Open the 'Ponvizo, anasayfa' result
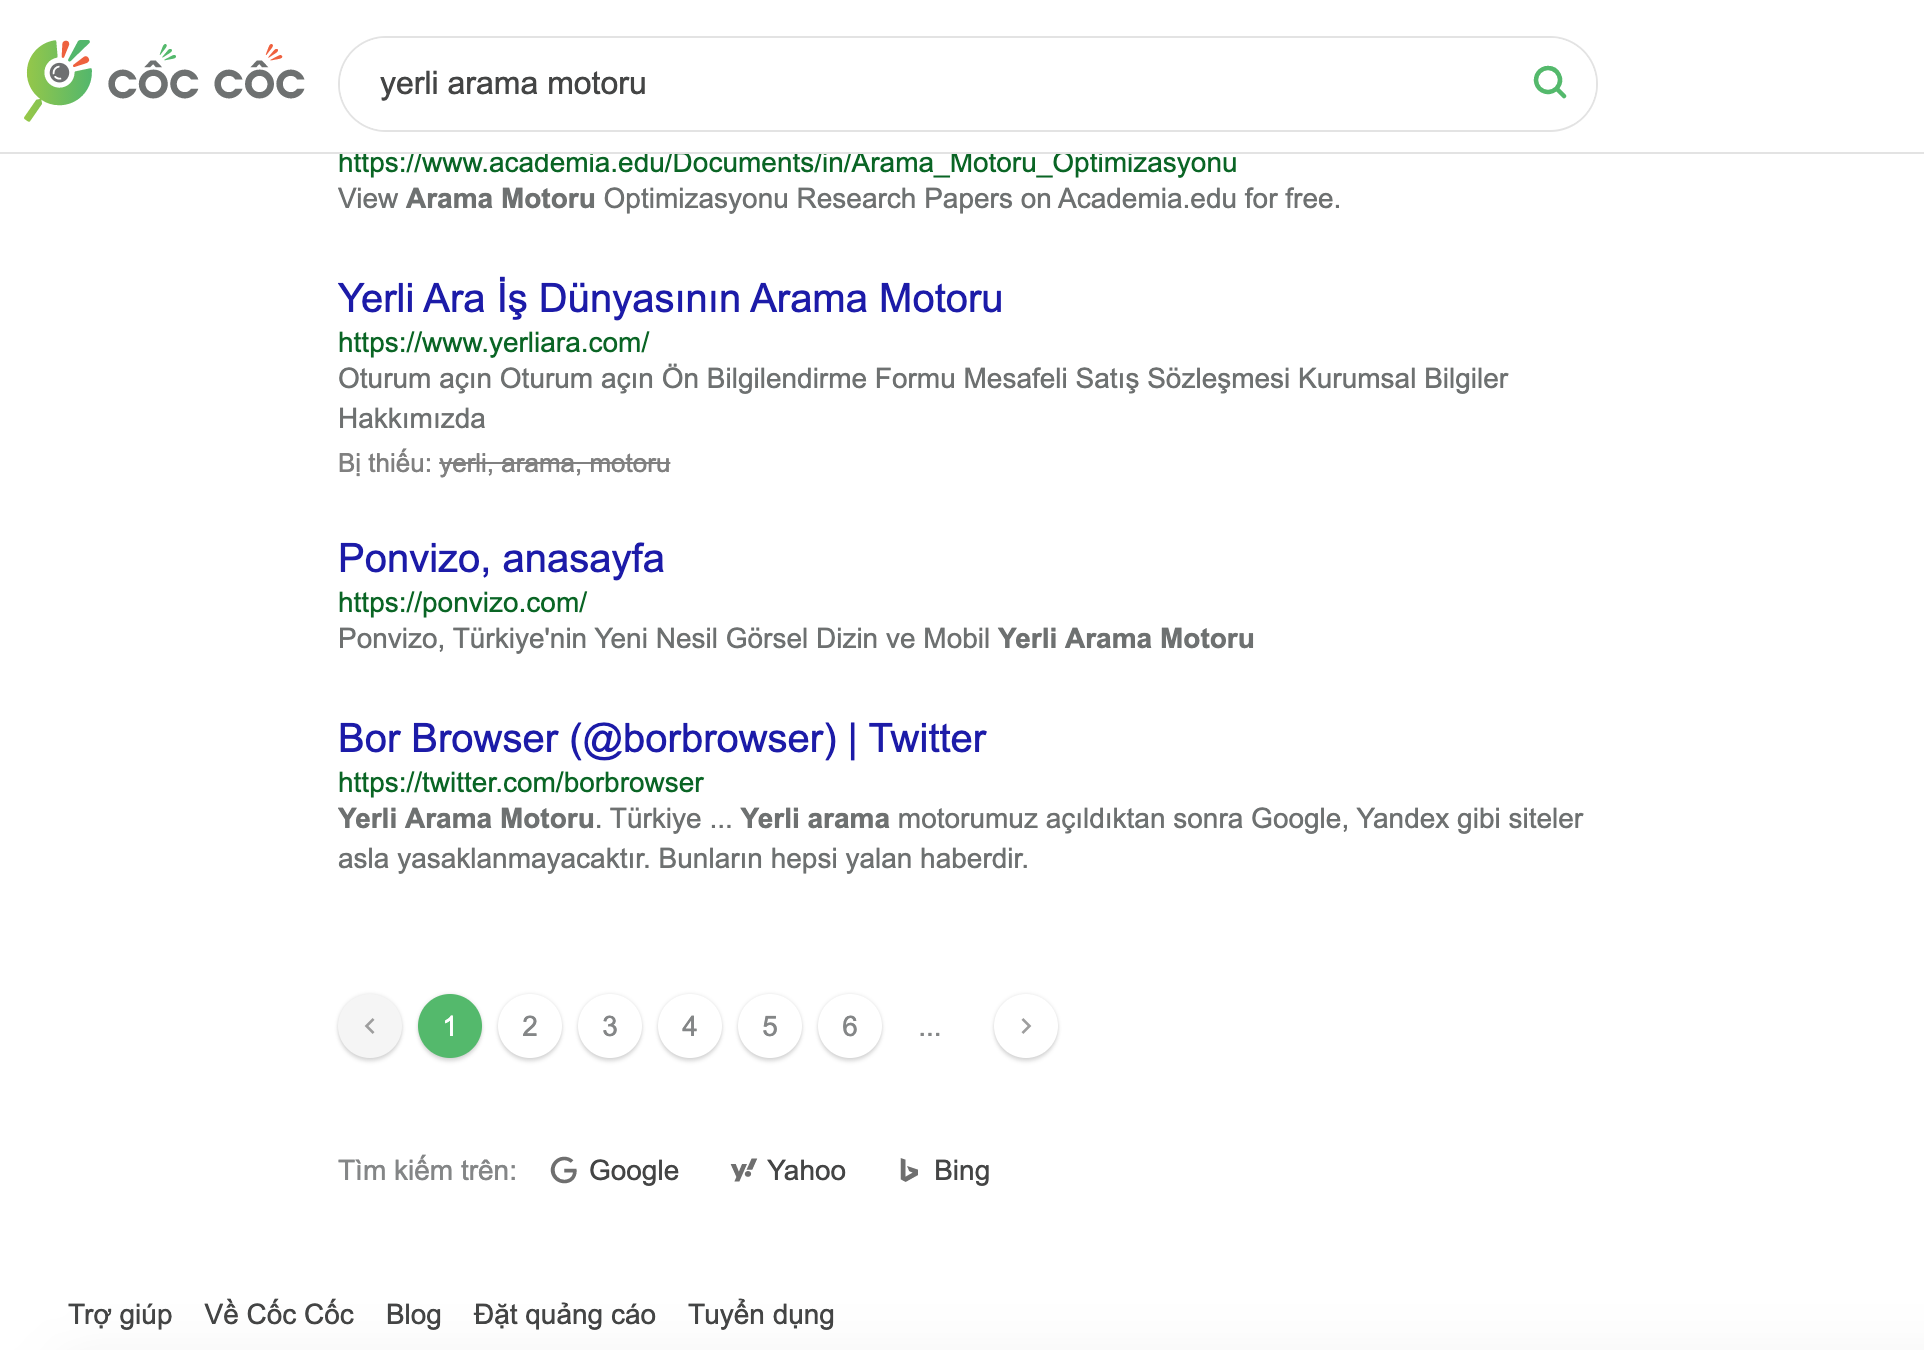Viewport: 1924px width, 1350px height. pyautogui.click(x=501, y=558)
